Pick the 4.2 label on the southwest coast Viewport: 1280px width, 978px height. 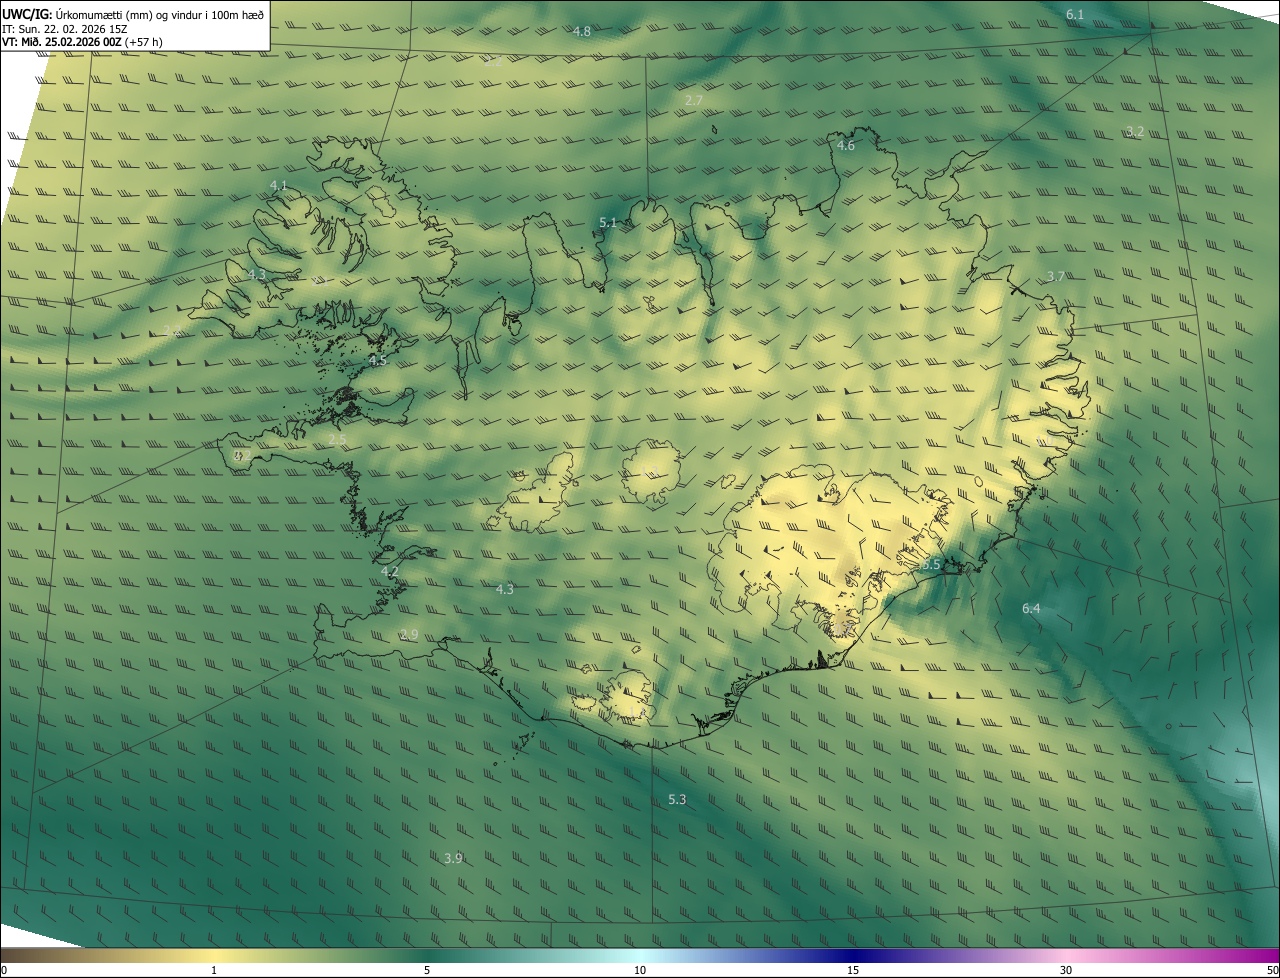click(390, 572)
